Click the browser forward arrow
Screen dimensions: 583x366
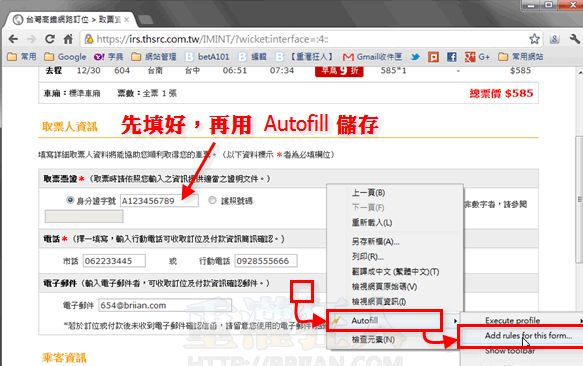[x=32, y=39]
